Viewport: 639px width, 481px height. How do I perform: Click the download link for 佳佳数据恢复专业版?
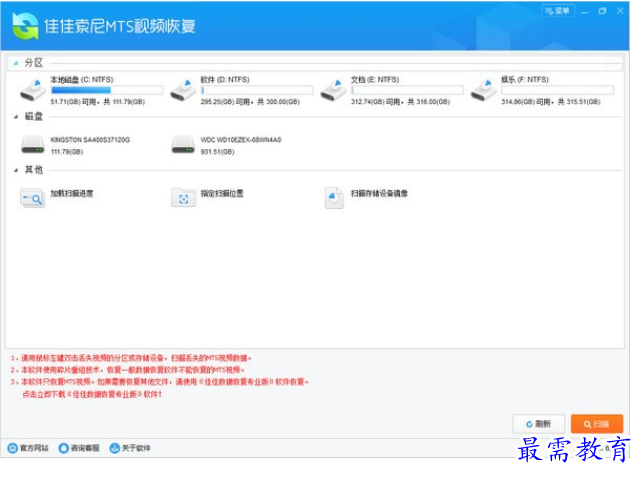(x=92, y=395)
